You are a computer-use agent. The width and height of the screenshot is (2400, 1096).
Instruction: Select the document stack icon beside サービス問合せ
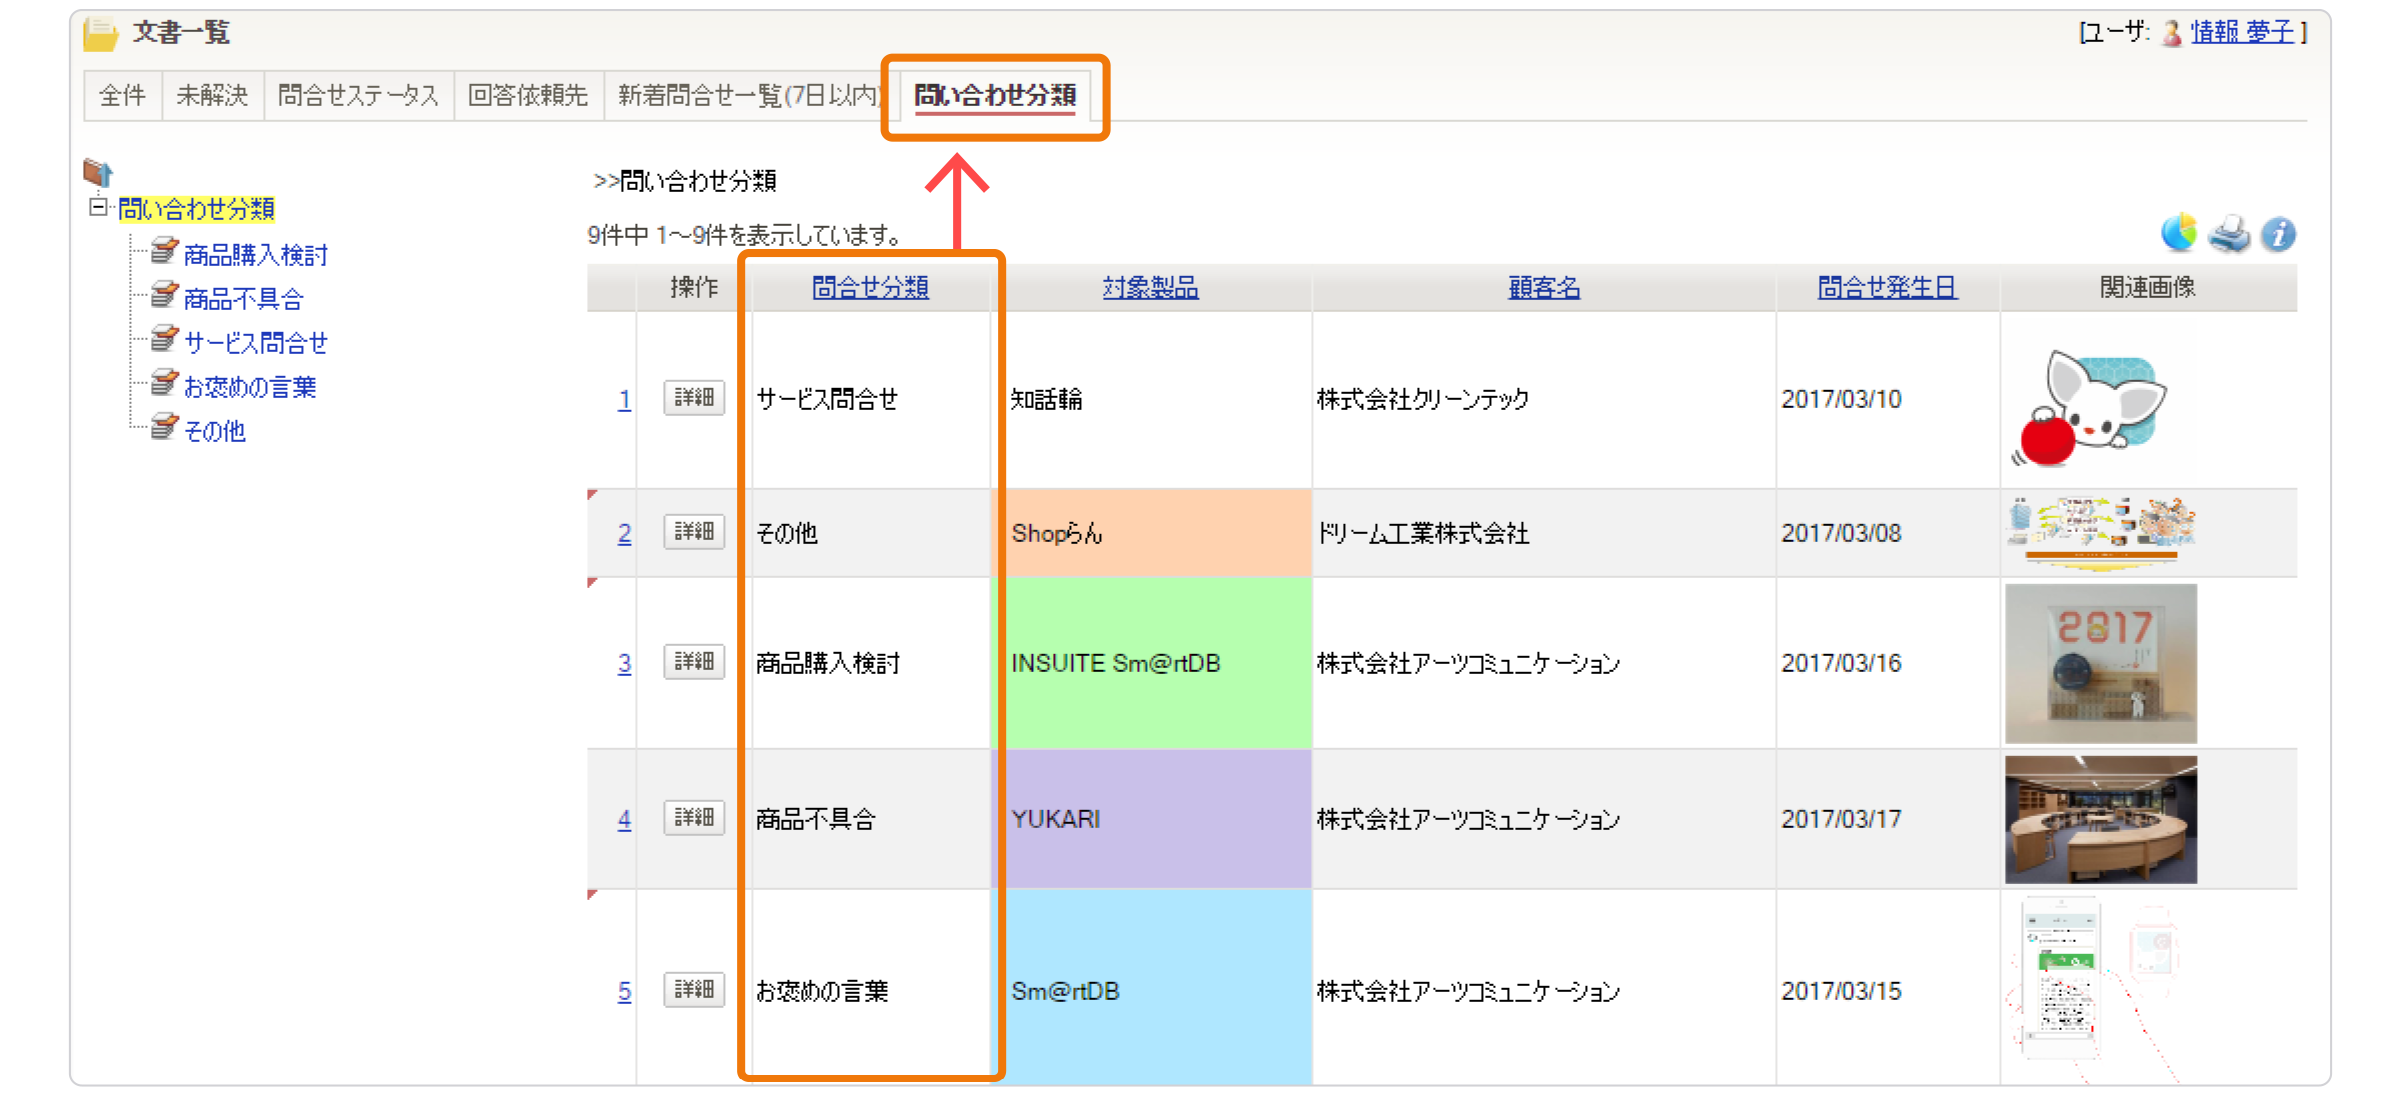[x=163, y=339]
